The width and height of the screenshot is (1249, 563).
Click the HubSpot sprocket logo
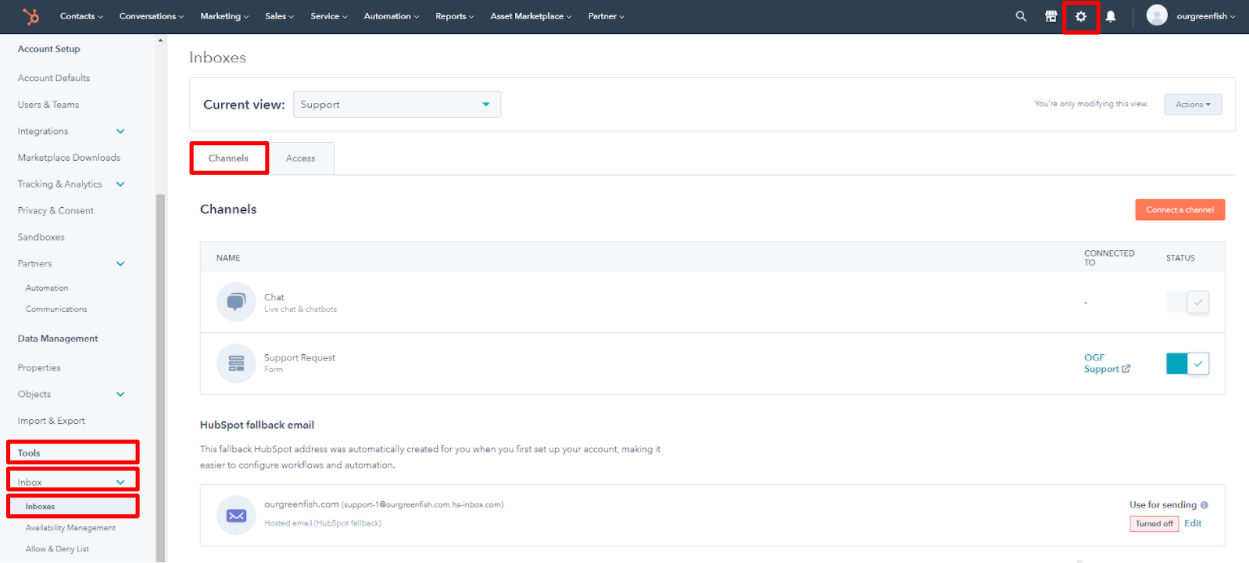pyautogui.click(x=31, y=16)
